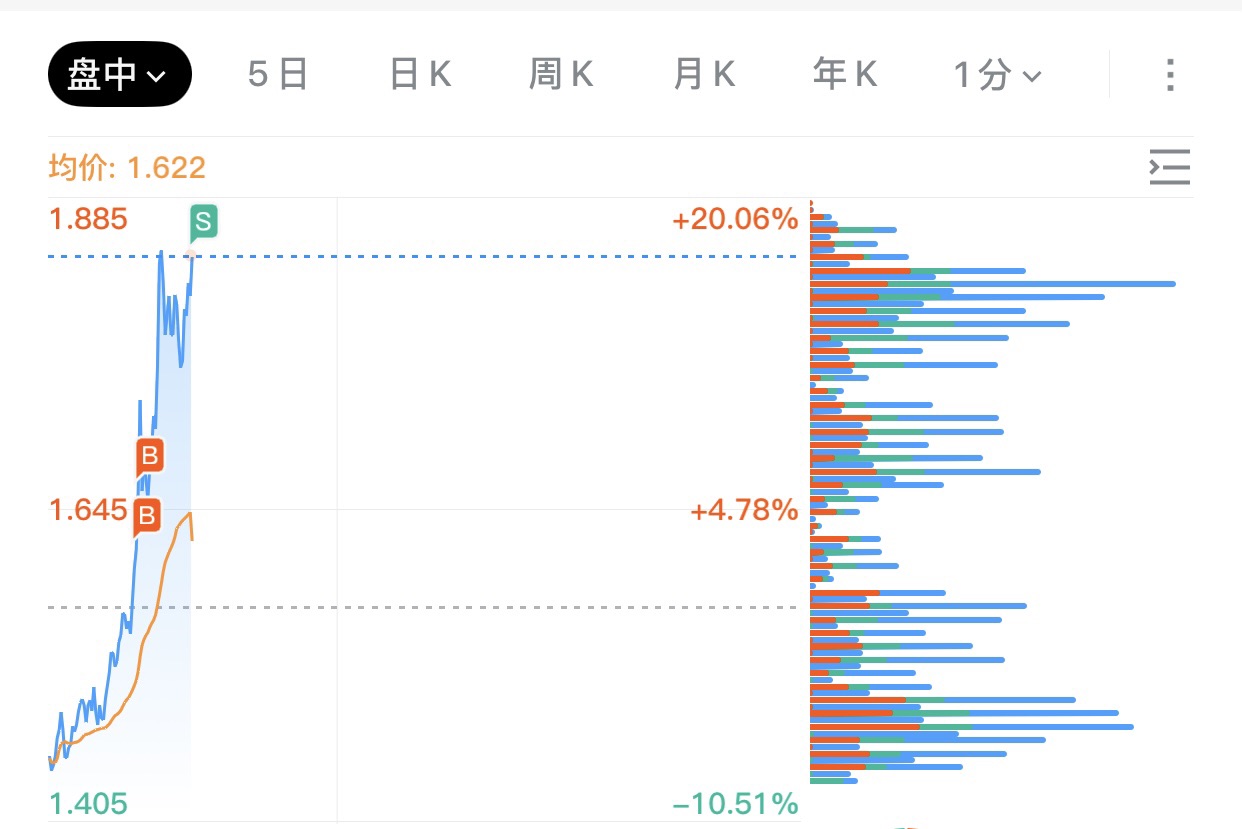Screen dimensions: 1242x829
Task: Select the 日K chart tab
Action: point(420,74)
